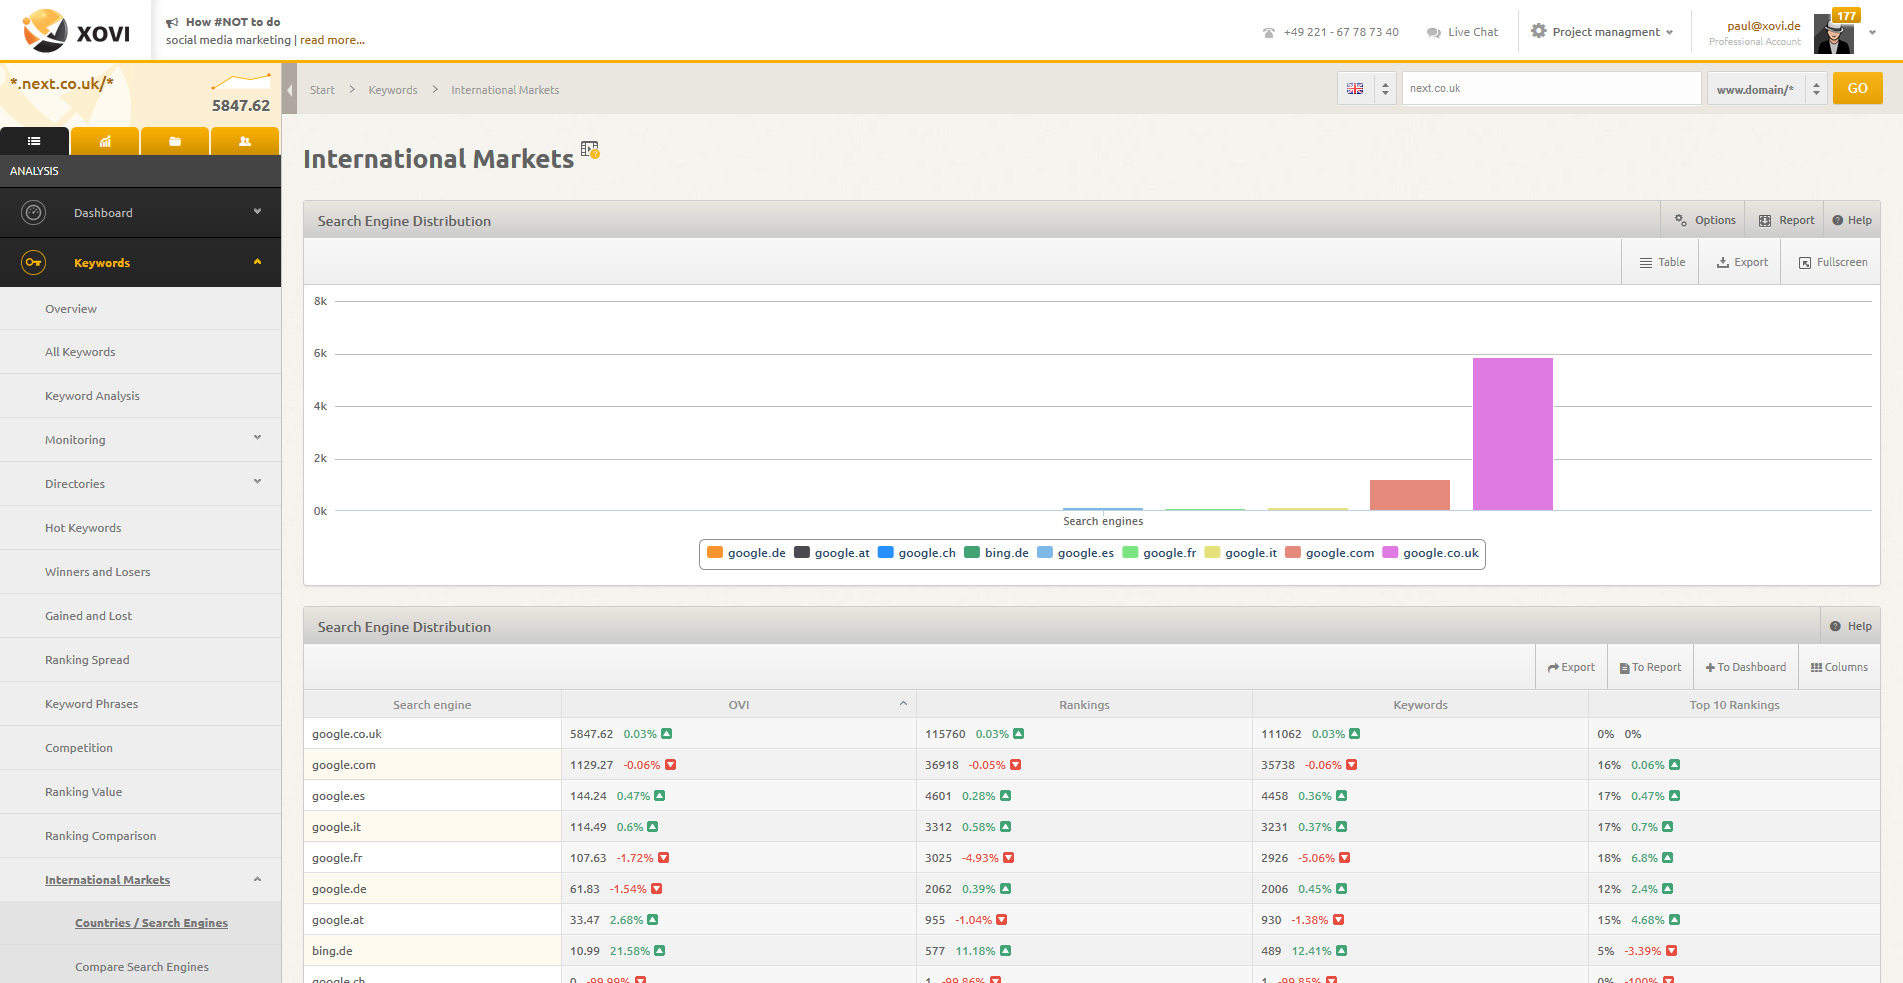Toggle google.com series in legend
1903x983 pixels.
pyautogui.click(x=1330, y=553)
